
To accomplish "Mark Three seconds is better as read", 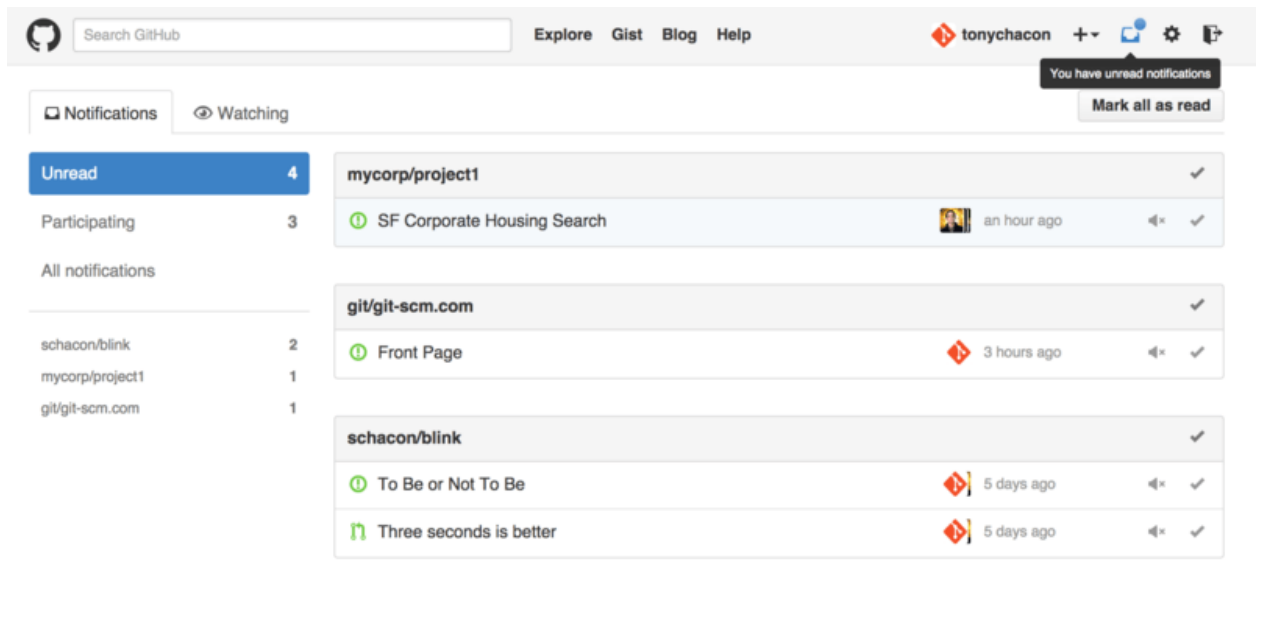I will 1197,532.
